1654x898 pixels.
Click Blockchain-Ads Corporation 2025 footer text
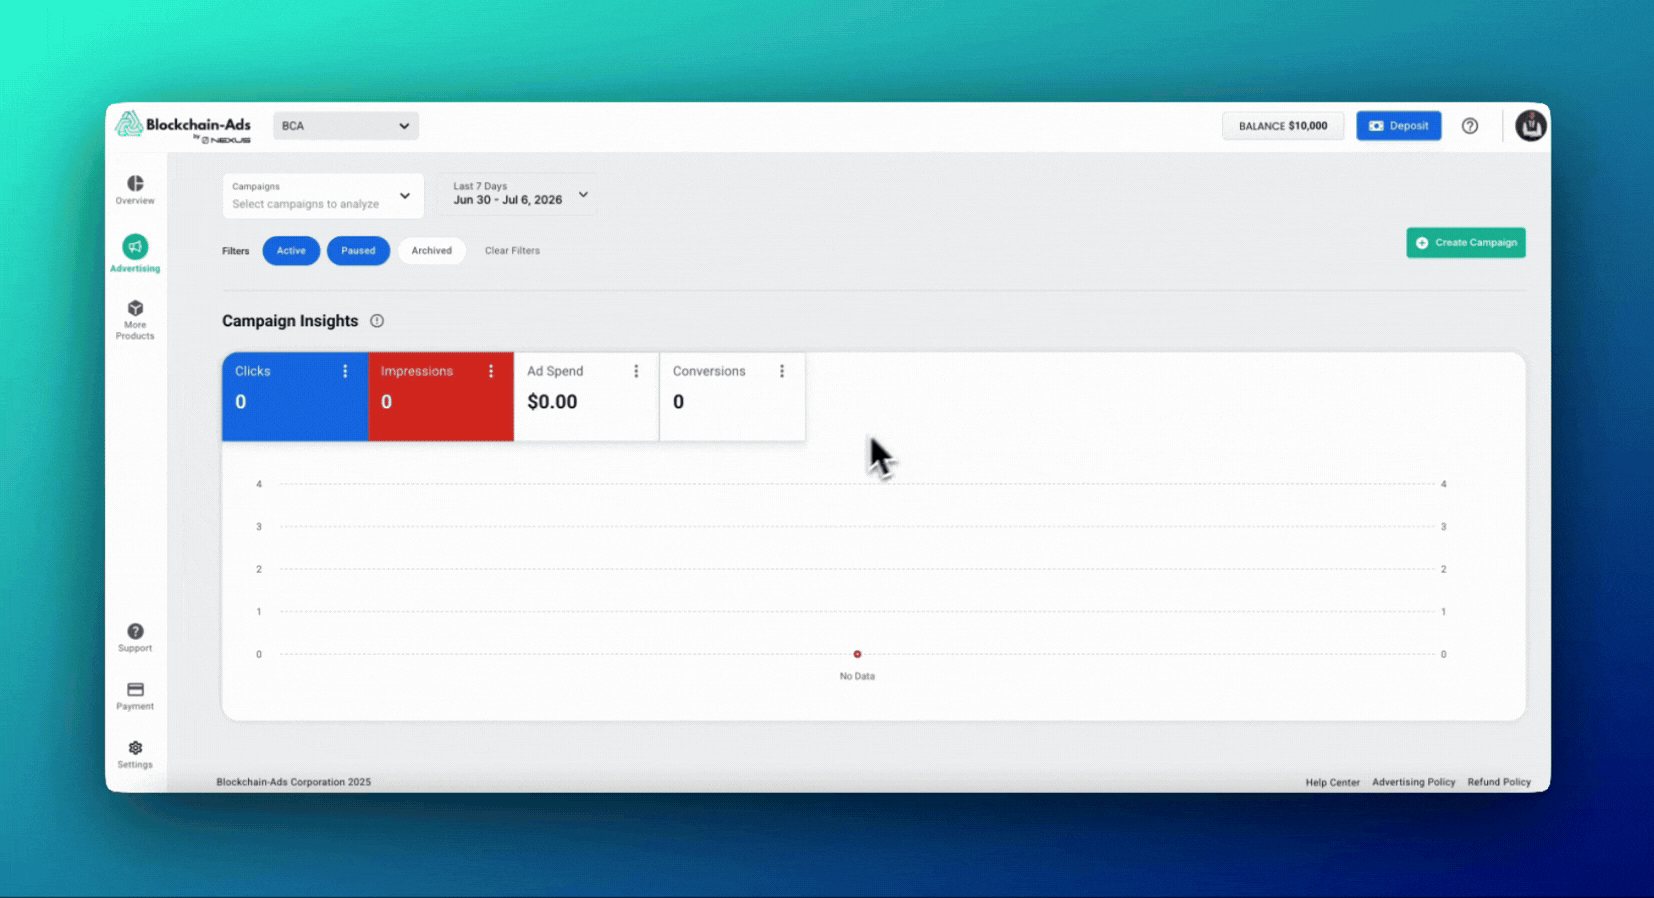[293, 782]
